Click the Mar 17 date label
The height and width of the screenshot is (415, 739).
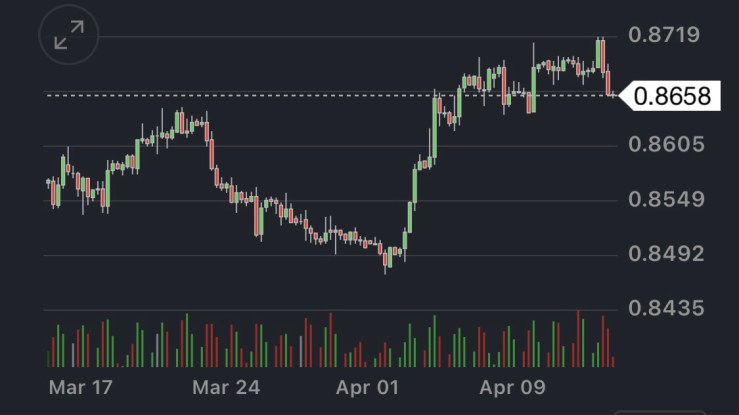pyautogui.click(x=80, y=387)
